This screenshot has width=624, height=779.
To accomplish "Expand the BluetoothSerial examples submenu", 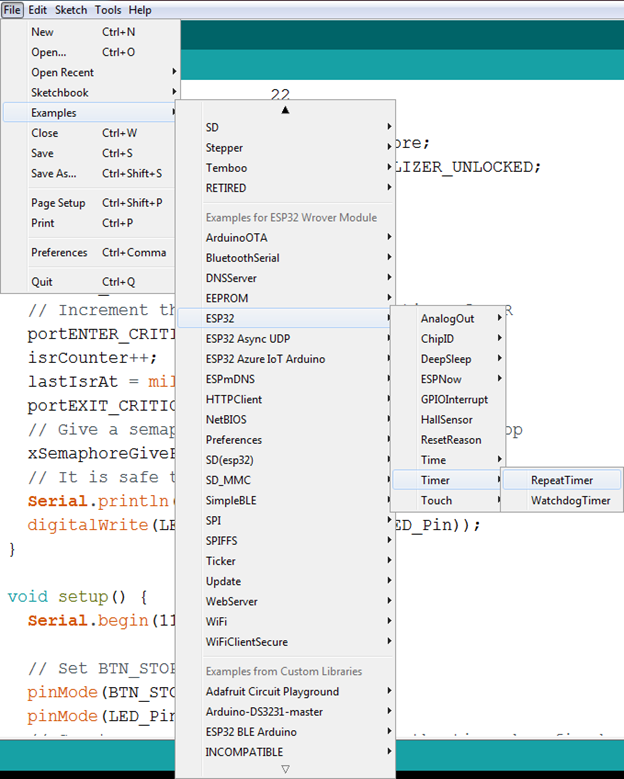I will coord(285,258).
